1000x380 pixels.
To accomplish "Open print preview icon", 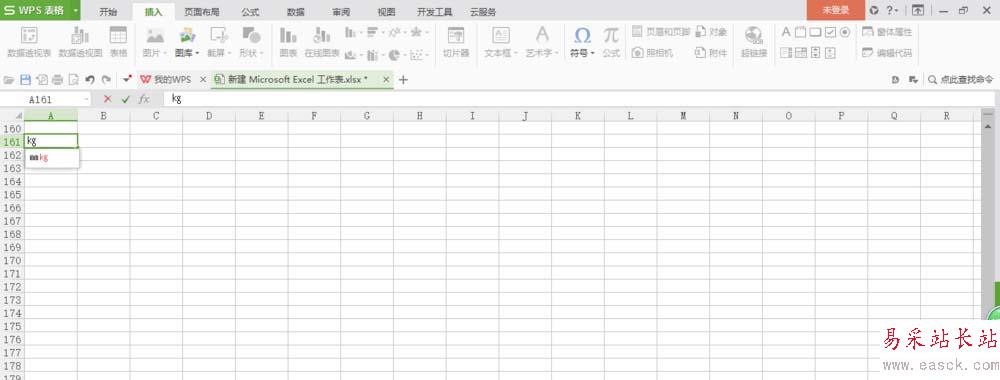I will tap(73, 80).
